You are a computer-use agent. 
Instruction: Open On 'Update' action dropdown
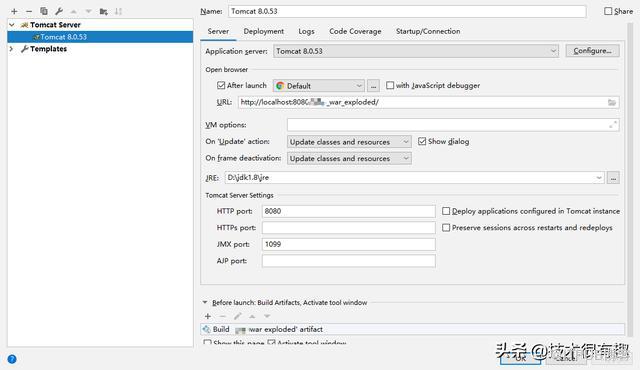point(349,142)
